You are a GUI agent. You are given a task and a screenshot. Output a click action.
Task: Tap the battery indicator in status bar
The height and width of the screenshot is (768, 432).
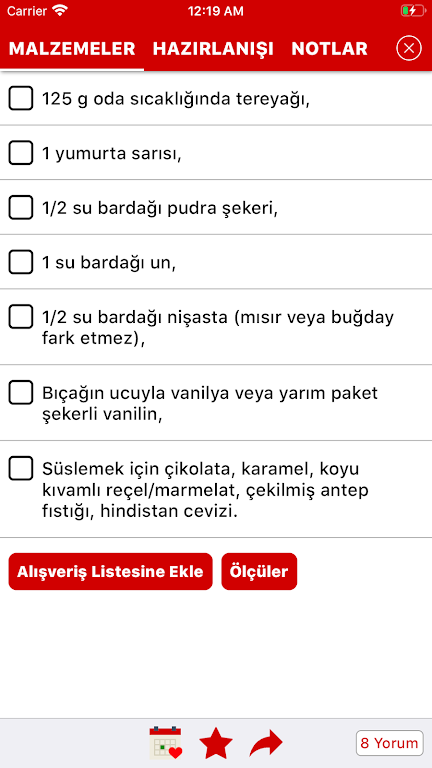tap(412, 10)
